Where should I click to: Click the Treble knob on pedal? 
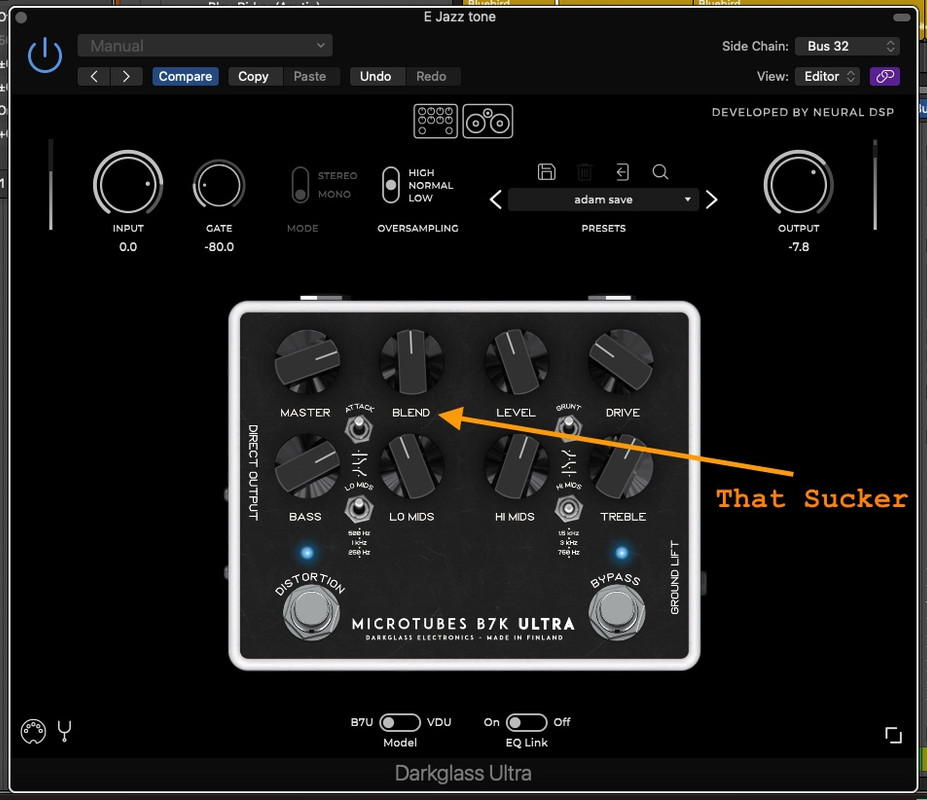coord(621,467)
